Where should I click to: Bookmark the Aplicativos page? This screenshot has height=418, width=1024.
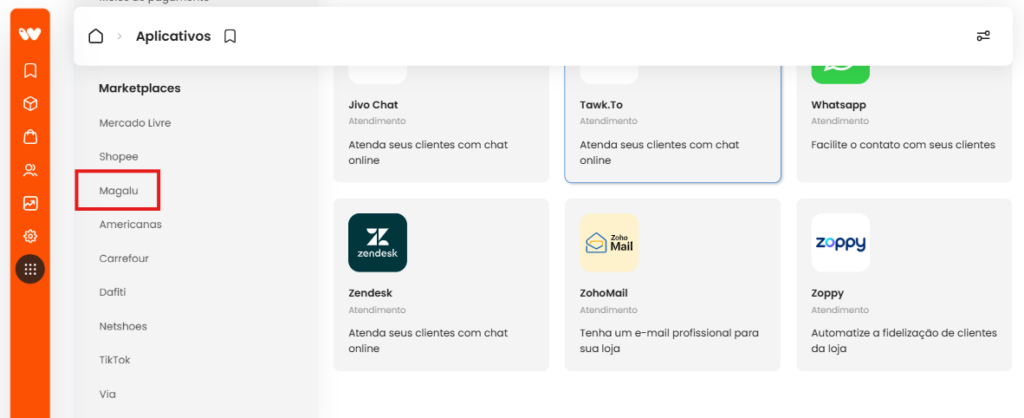pyautogui.click(x=230, y=37)
